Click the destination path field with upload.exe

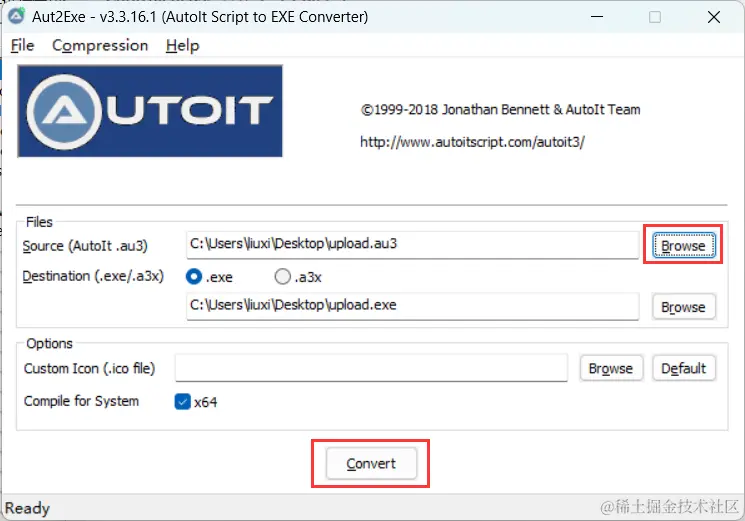coord(412,306)
